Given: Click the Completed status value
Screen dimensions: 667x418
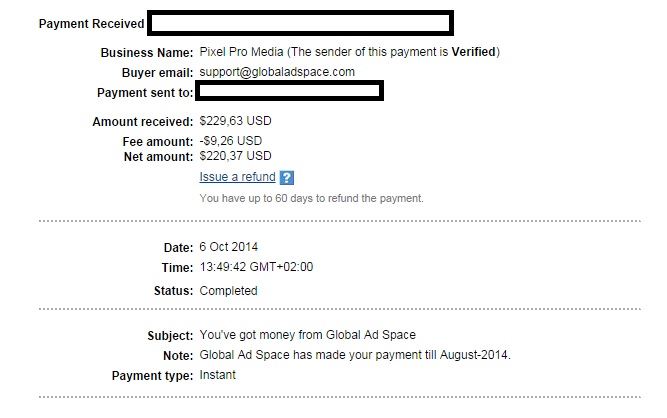Looking at the screenshot, I should tap(228, 291).
